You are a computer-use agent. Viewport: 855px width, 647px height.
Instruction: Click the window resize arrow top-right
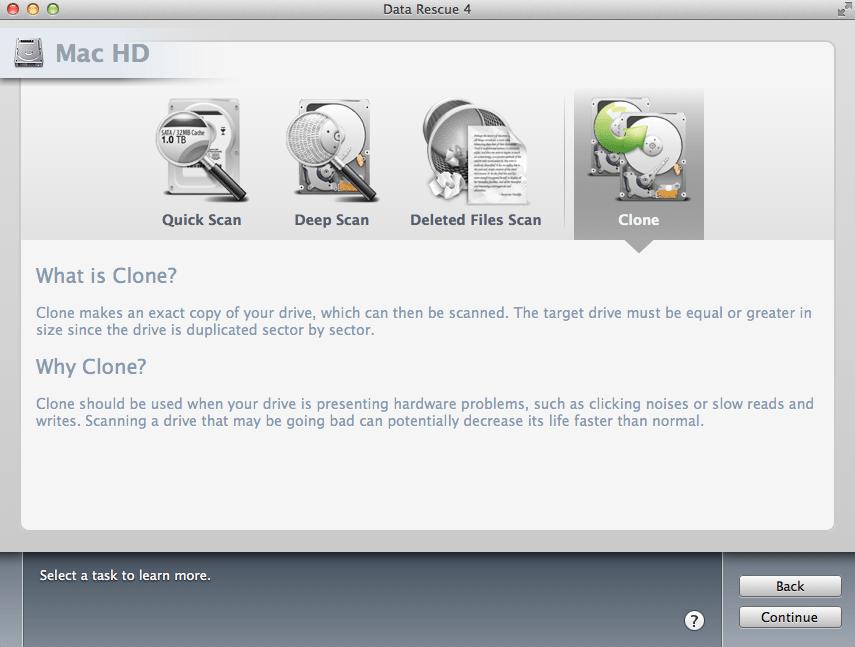click(x=843, y=9)
